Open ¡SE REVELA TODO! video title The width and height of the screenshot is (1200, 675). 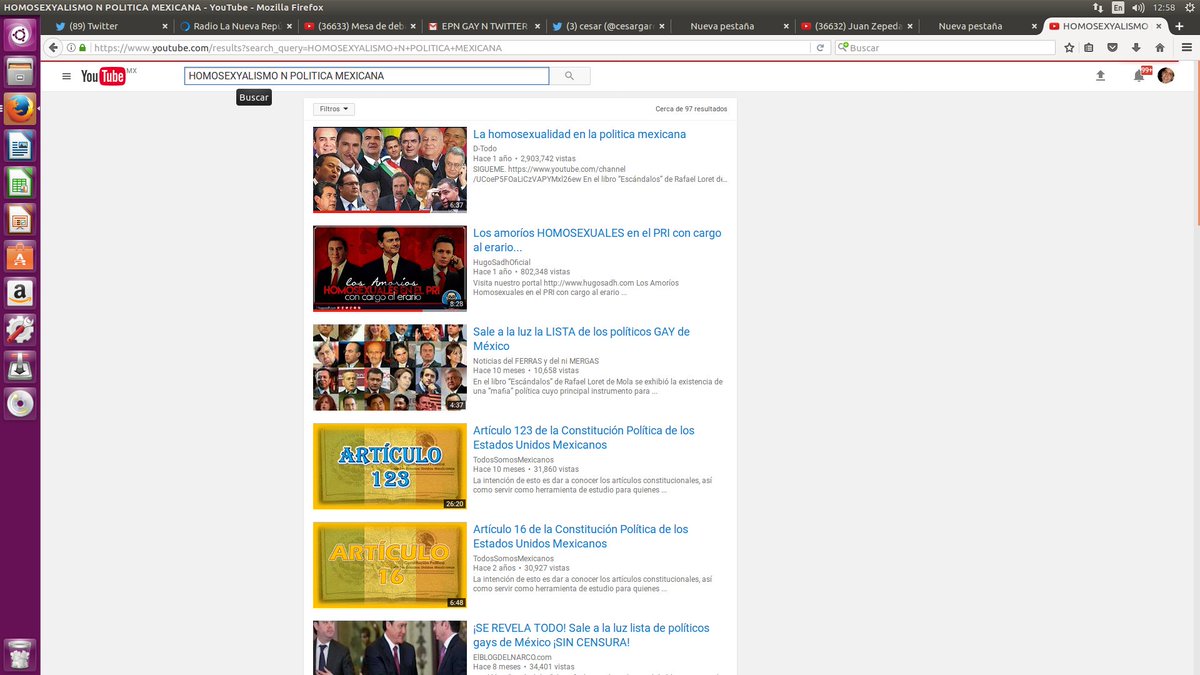pos(591,635)
